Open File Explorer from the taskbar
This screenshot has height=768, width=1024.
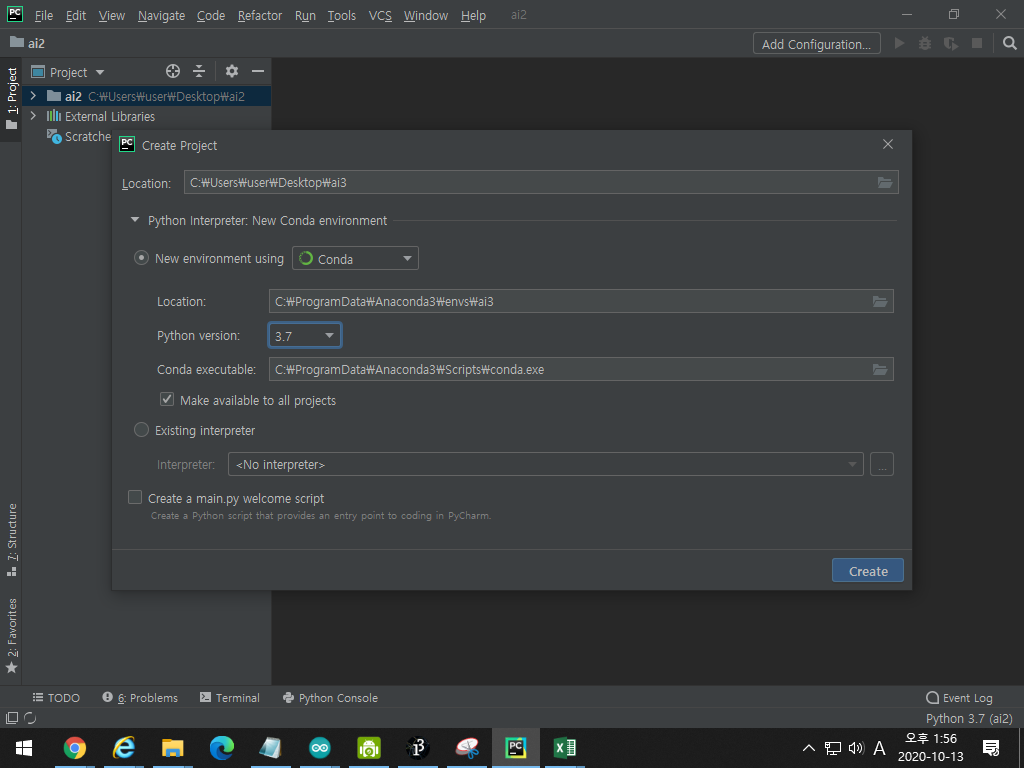(172, 748)
